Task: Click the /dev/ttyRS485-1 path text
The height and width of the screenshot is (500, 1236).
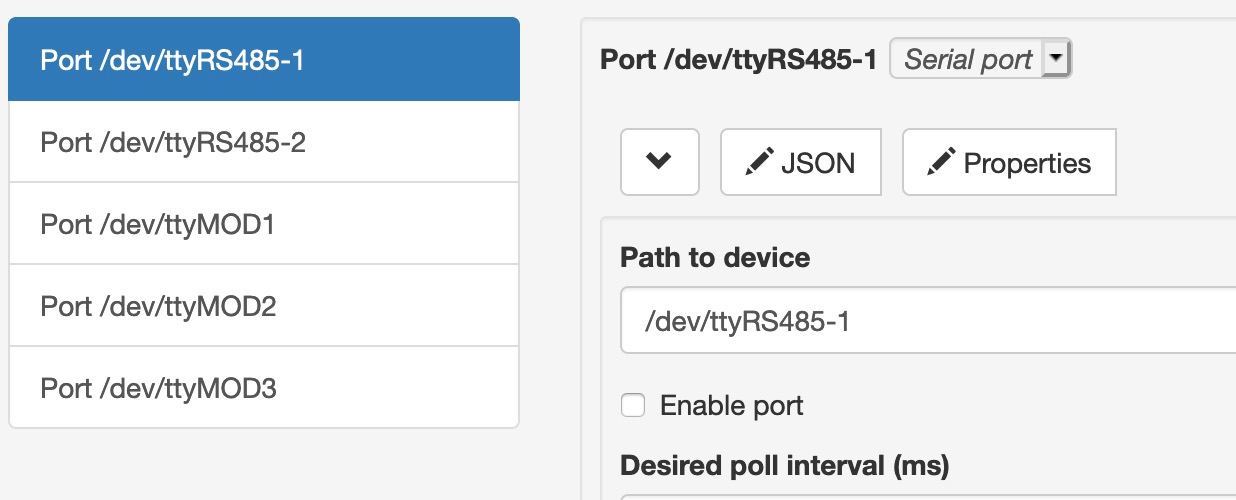Action: click(x=749, y=321)
